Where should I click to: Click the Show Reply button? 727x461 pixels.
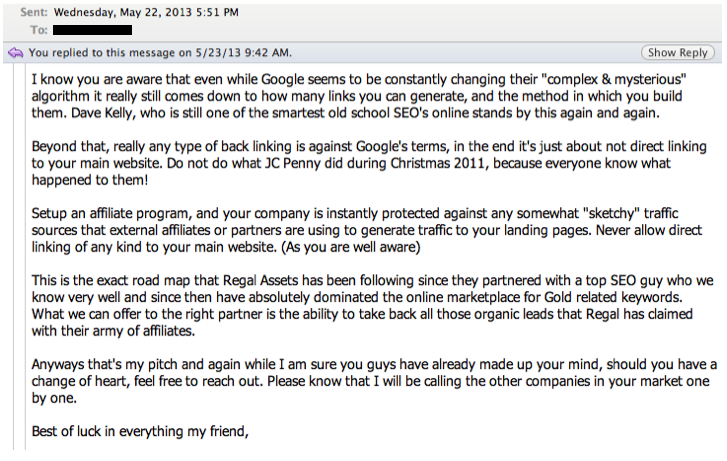click(x=677, y=52)
